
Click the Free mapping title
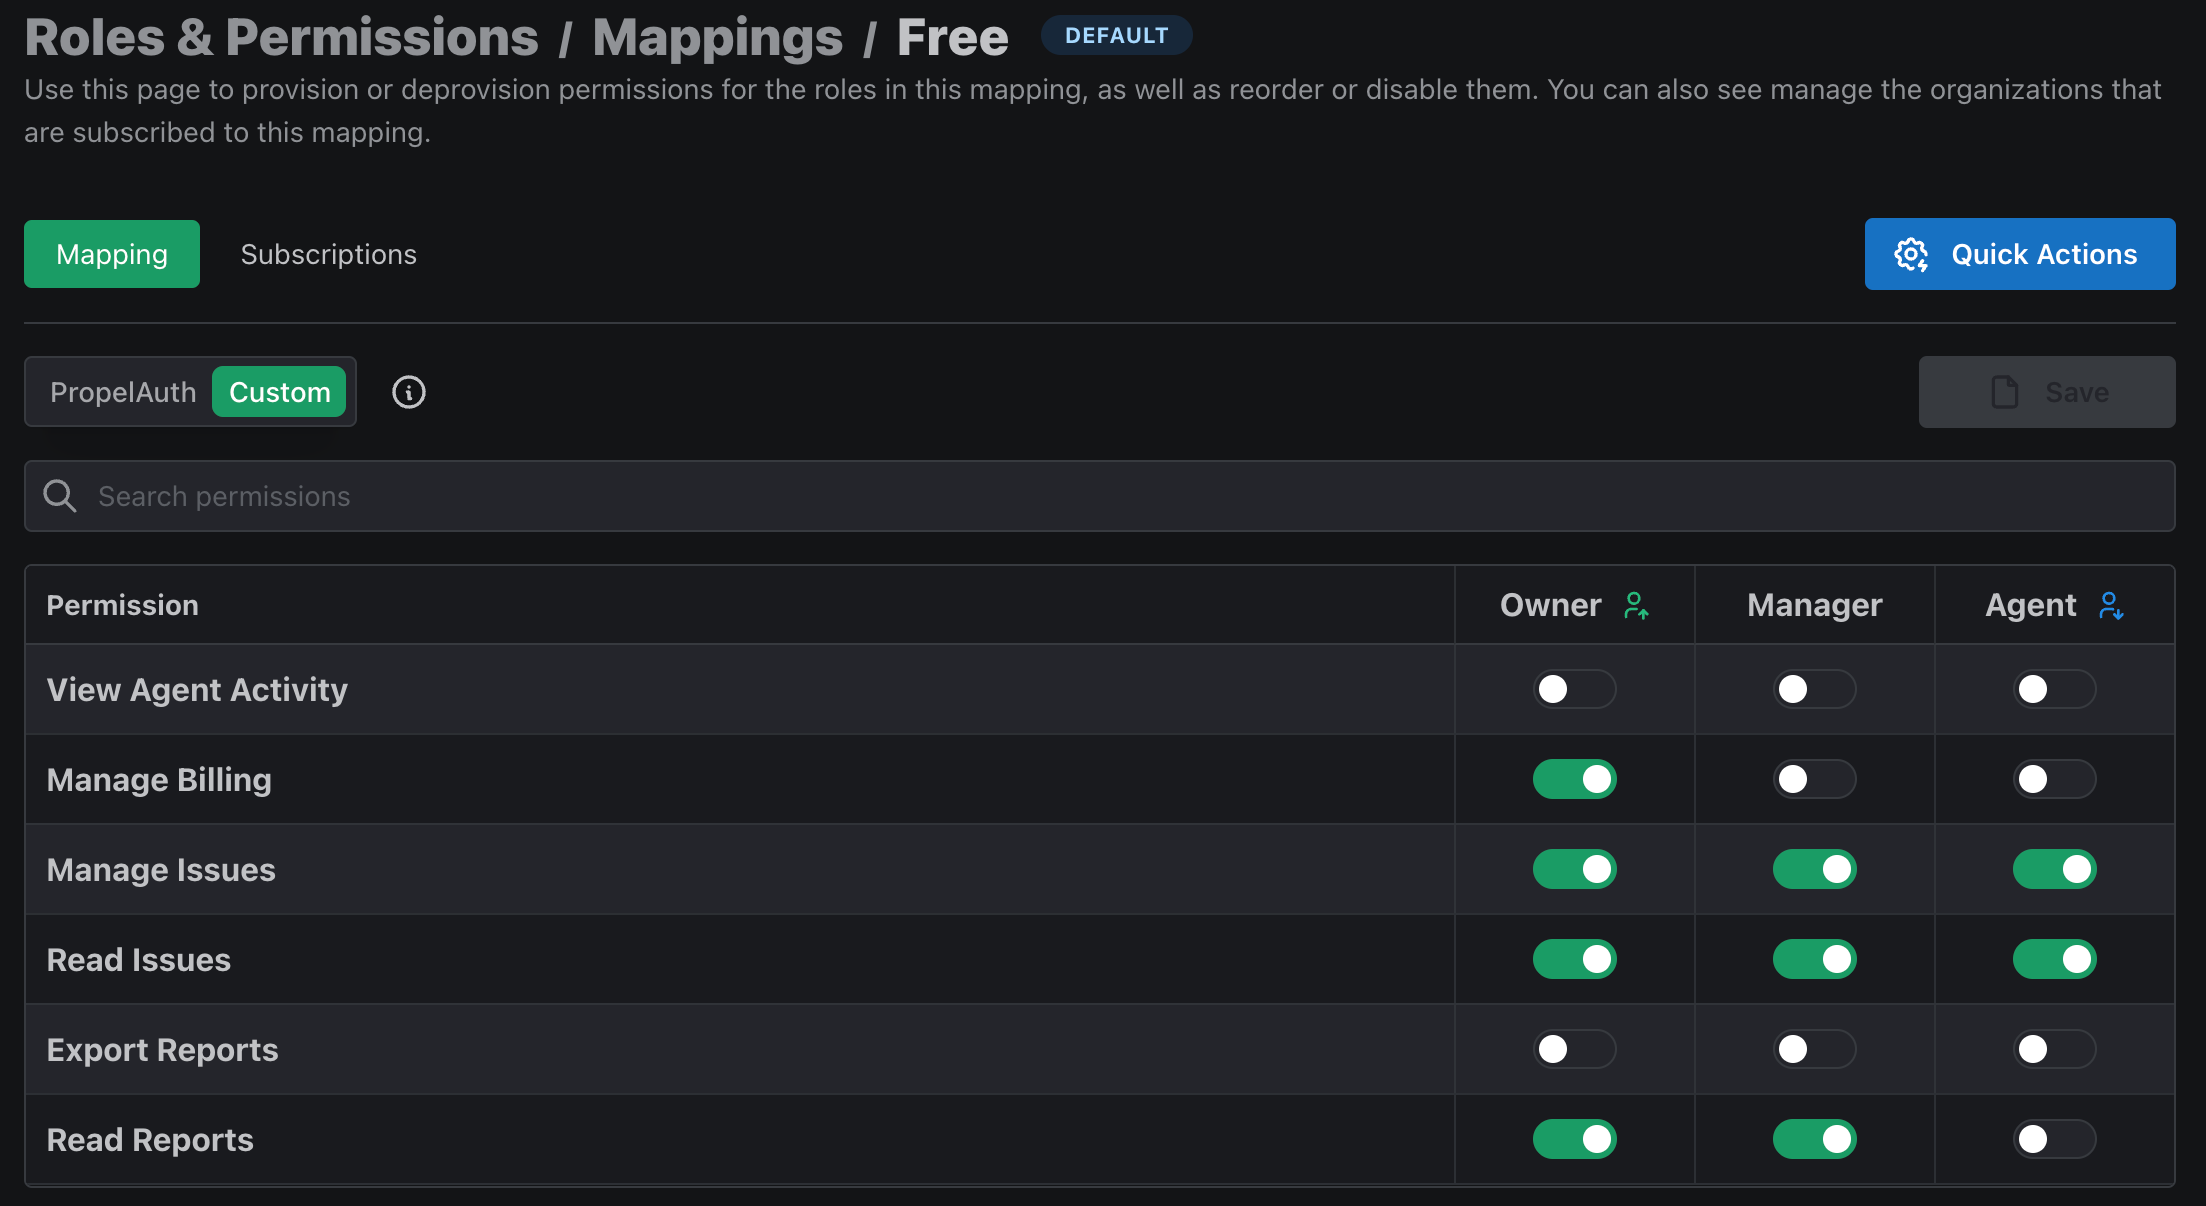pyautogui.click(x=952, y=37)
